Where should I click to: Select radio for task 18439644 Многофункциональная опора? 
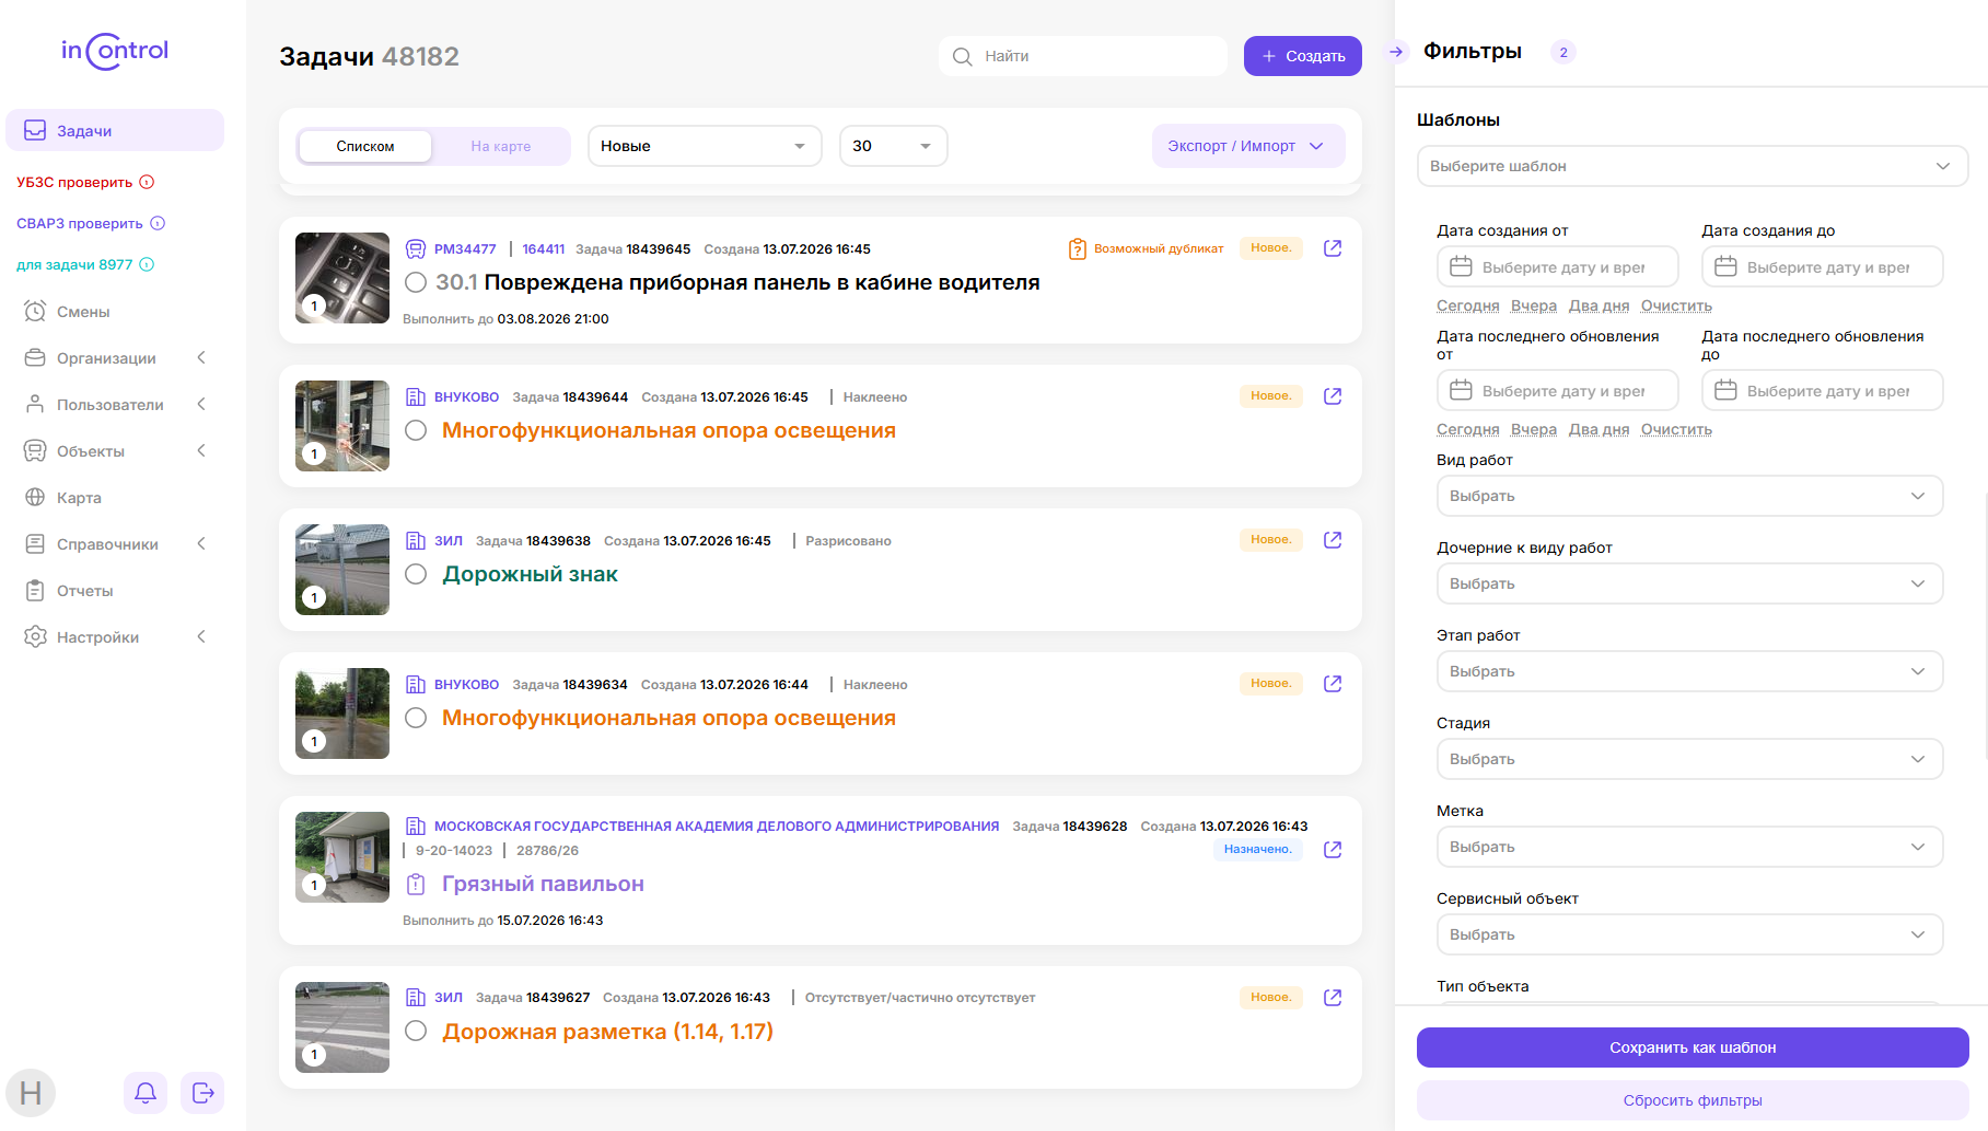point(416,431)
